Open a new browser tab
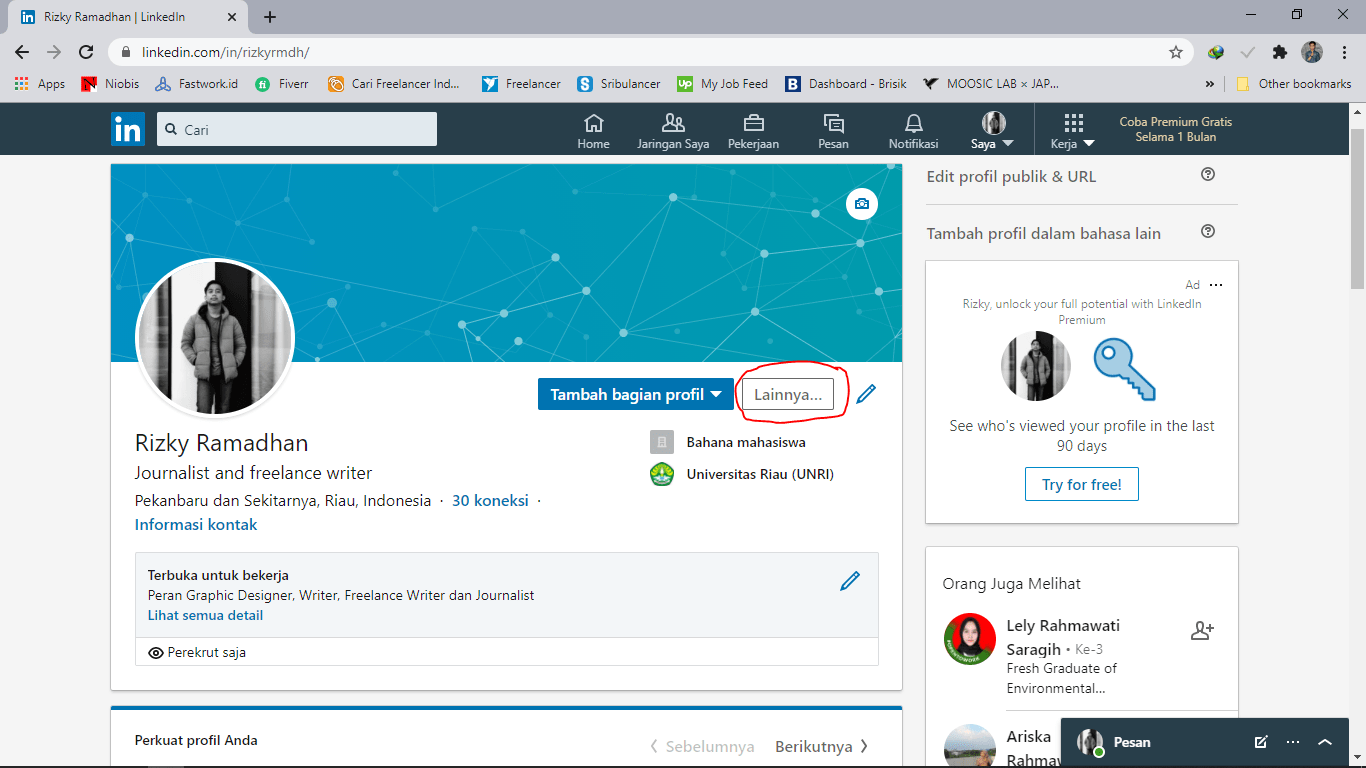The image size is (1366, 768). (270, 17)
